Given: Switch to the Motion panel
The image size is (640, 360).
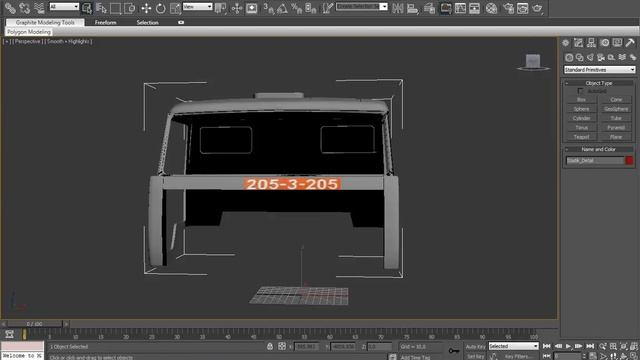Looking at the screenshot, I should click(x=604, y=42).
